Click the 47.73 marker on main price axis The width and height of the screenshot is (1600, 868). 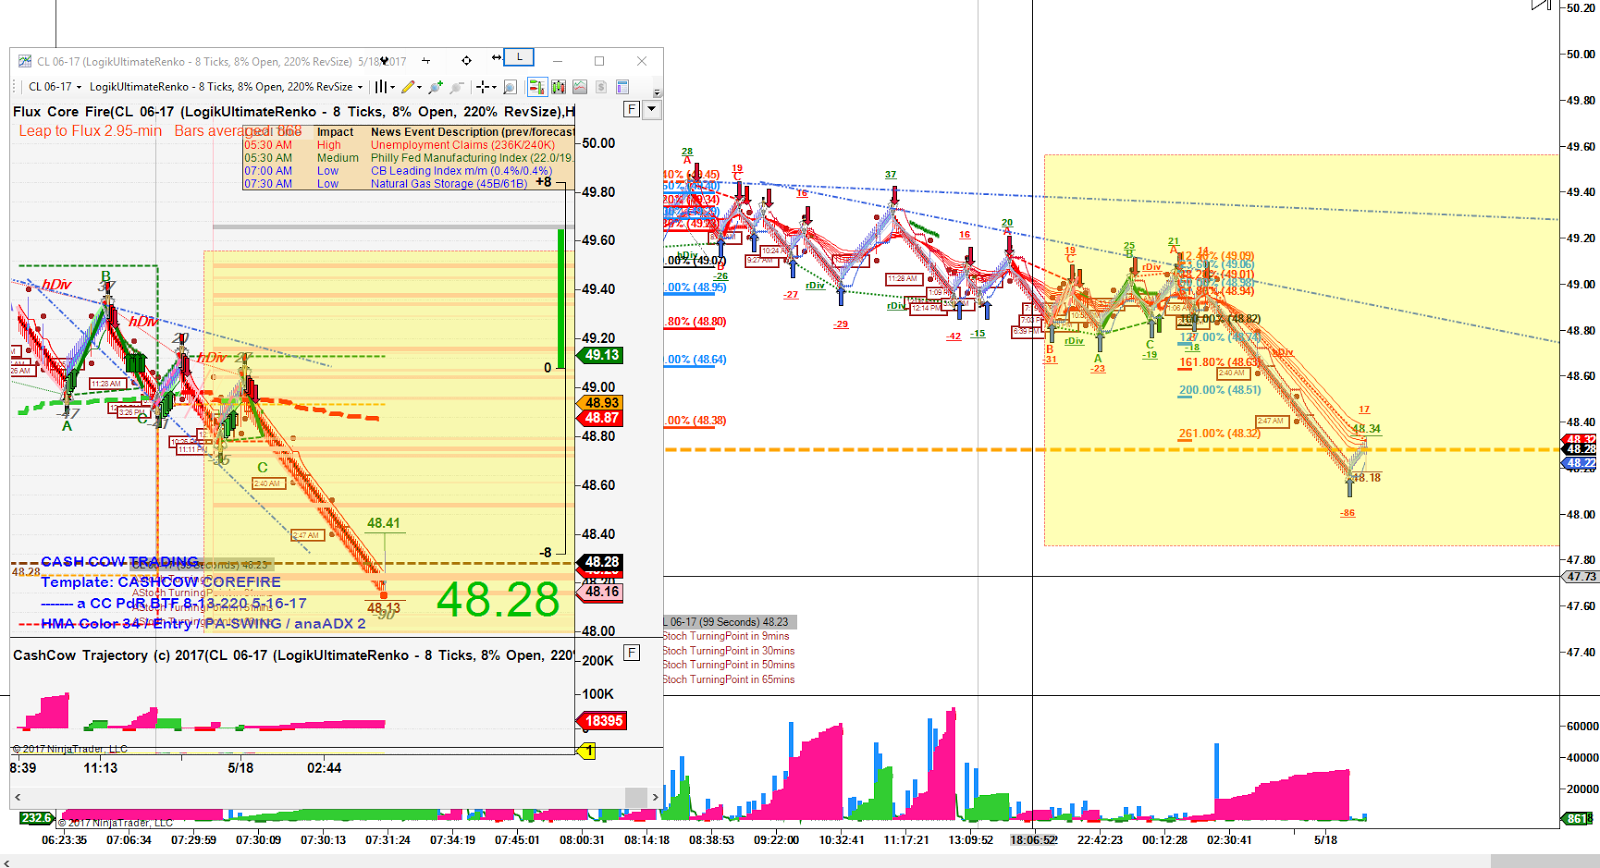click(x=1581, y=577)
